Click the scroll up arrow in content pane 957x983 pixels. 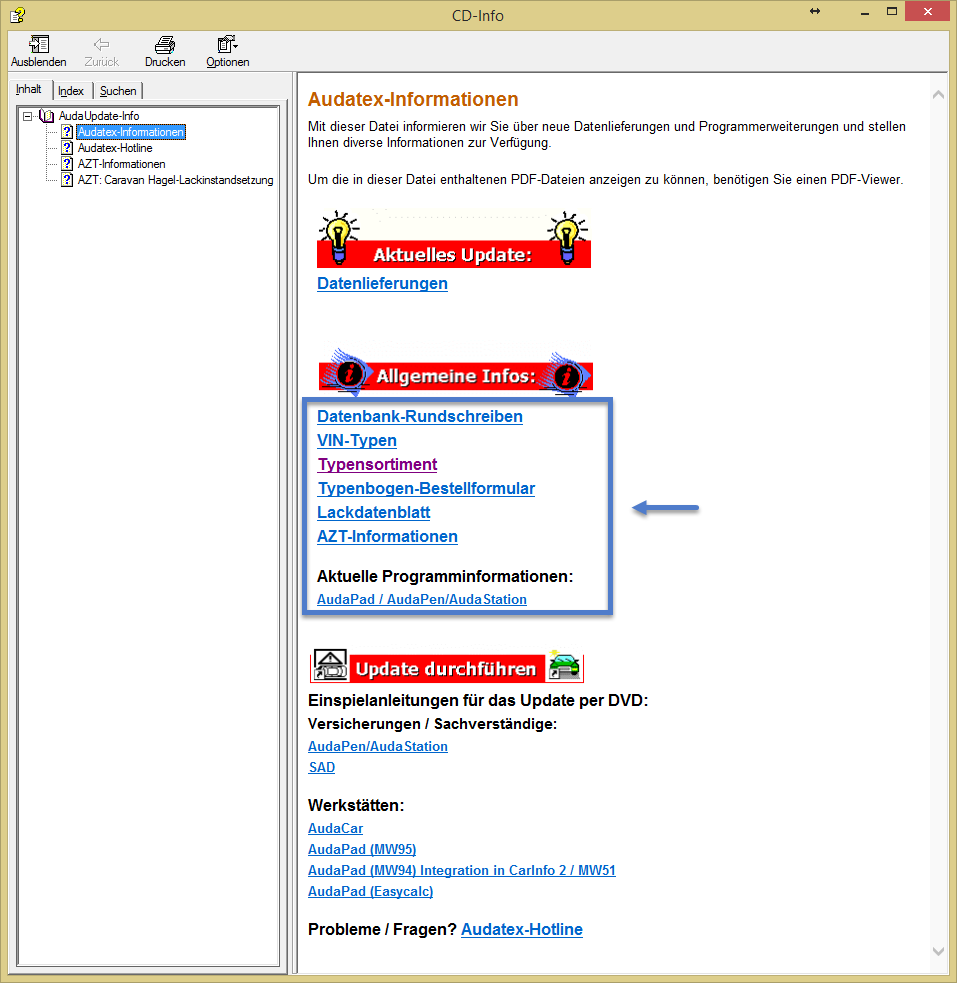coord(938,95)
